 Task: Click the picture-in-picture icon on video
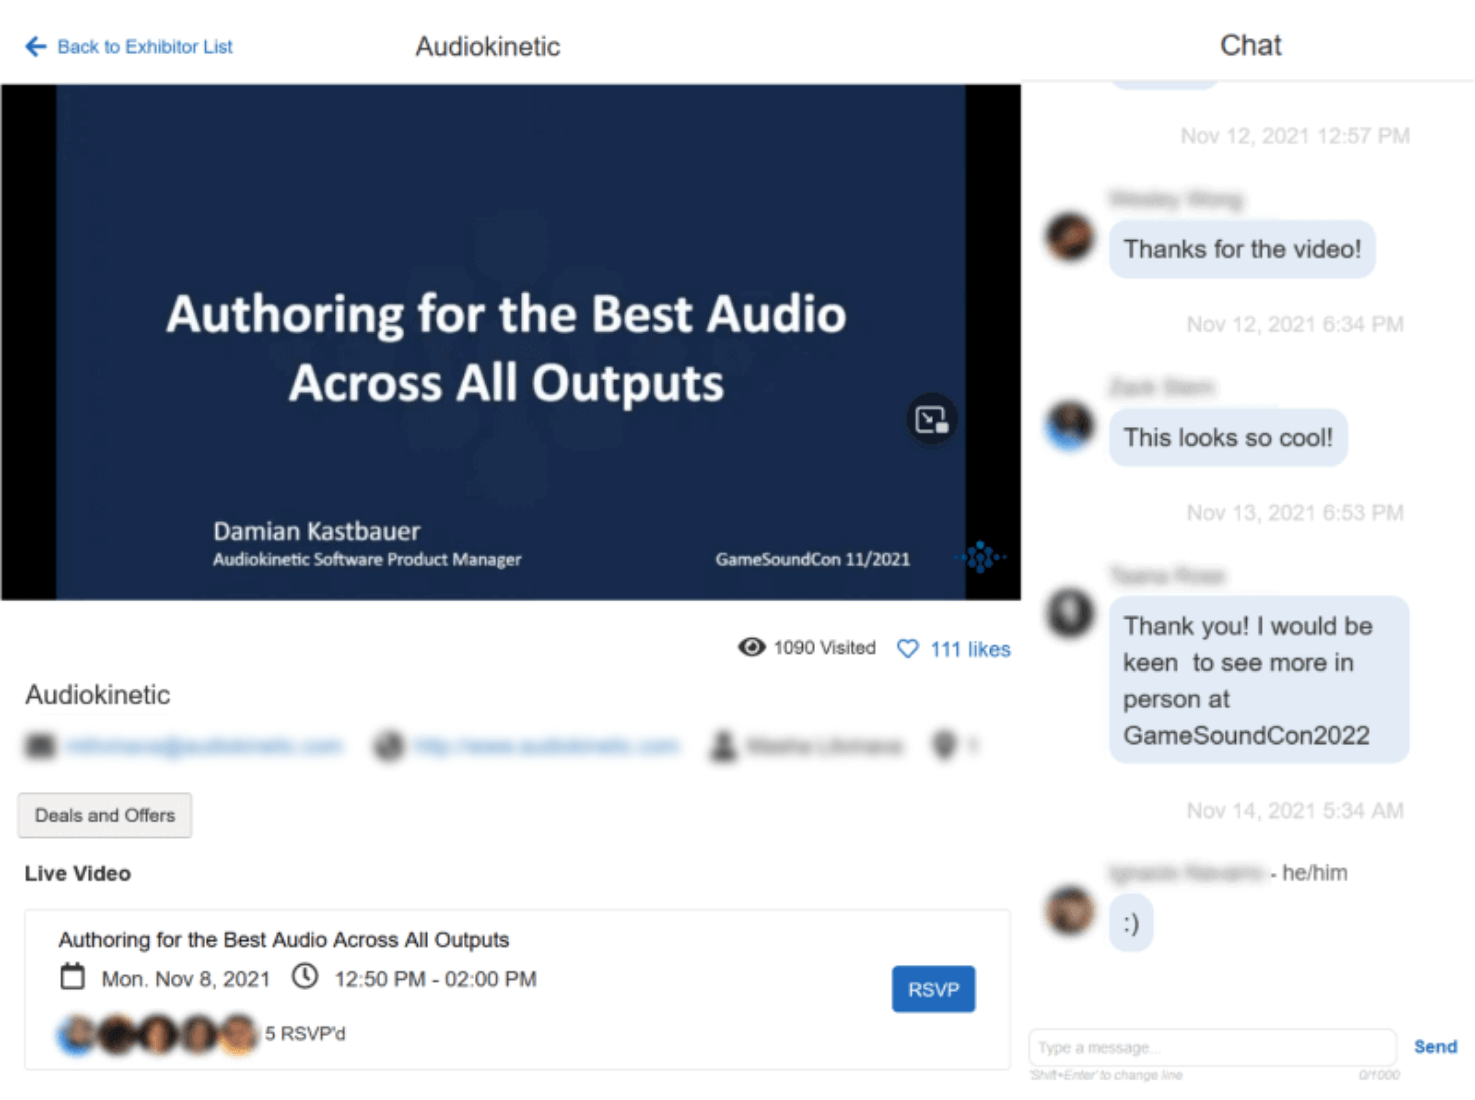pyautogui.click(x=931, y=420)
